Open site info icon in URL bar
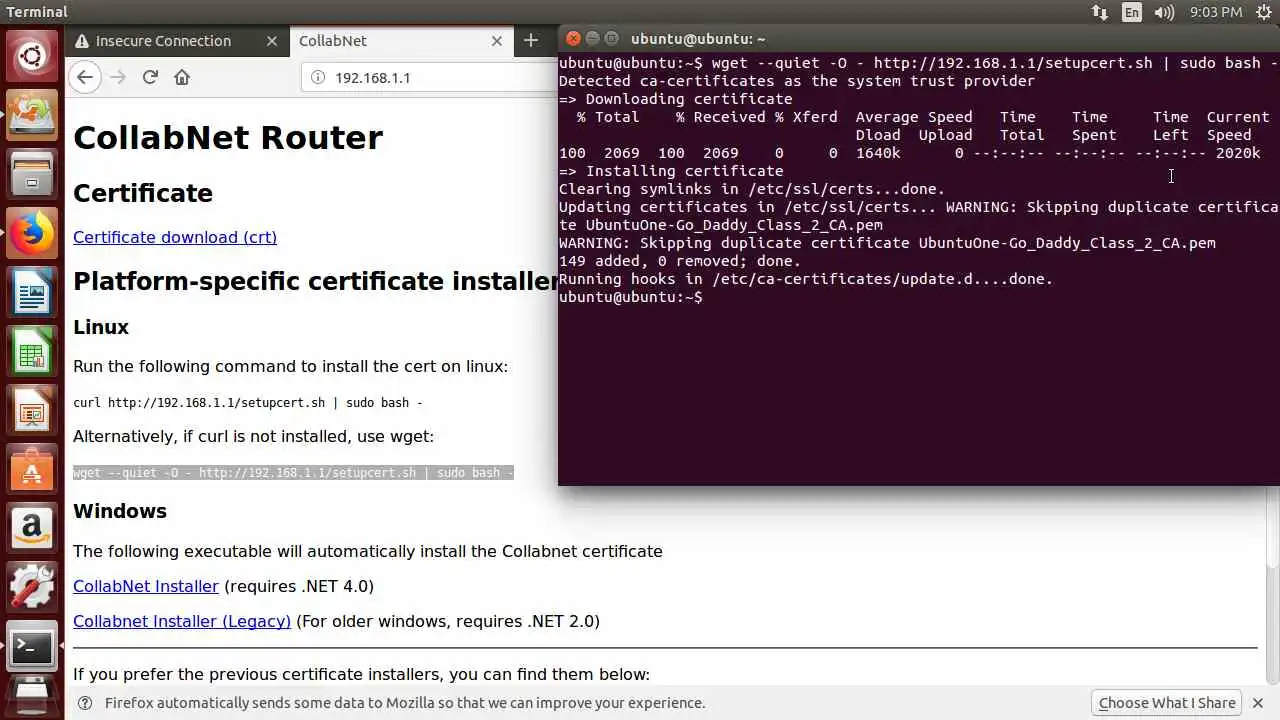Image resolution: width=1280 pixels, height=720 pixels. 318,77
